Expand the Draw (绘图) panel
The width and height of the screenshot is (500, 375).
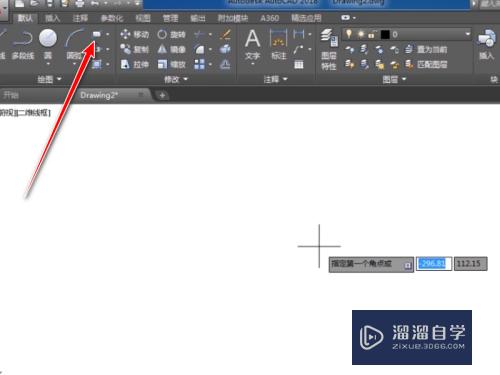point(49,79)
